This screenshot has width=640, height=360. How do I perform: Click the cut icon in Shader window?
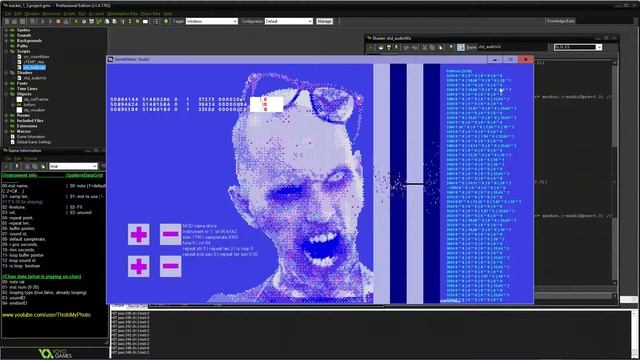pos(425,47)
